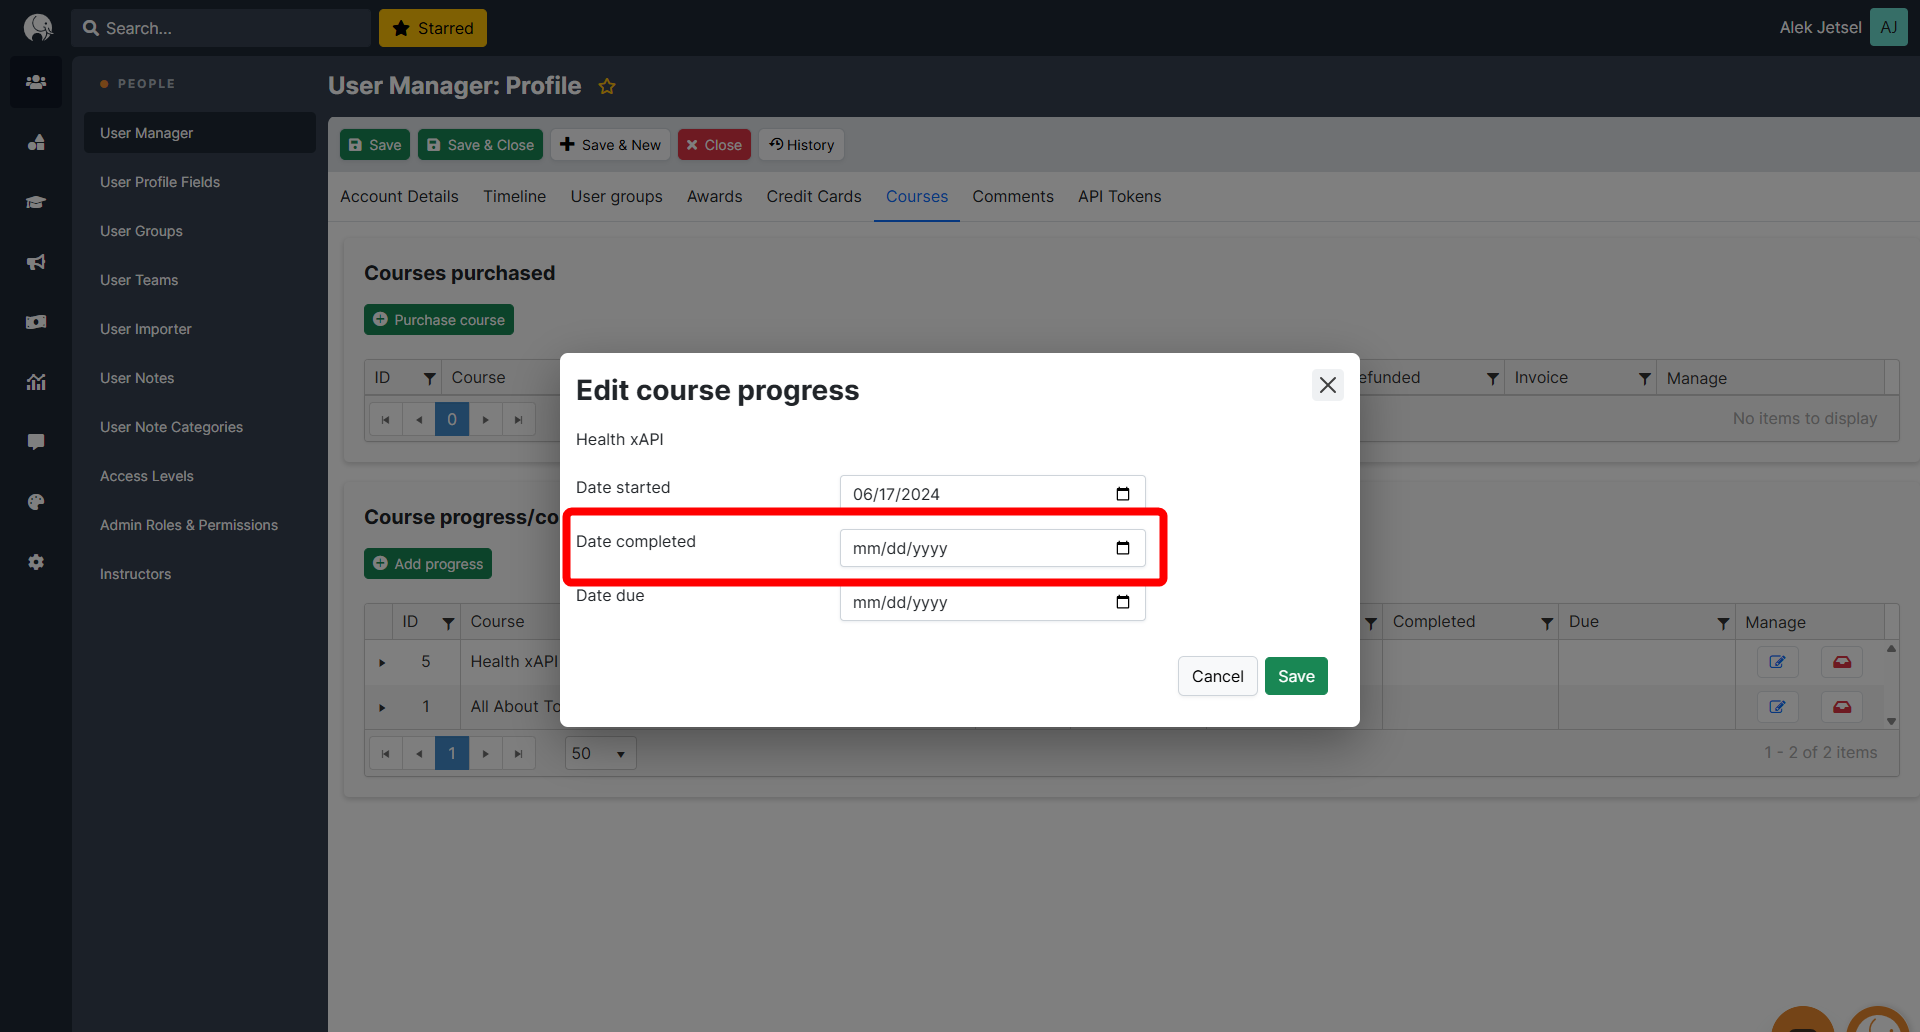This screenshot has width=1920, height=1032.
Task: Click Cancel in the dialog
Action: click(1217, 676)
